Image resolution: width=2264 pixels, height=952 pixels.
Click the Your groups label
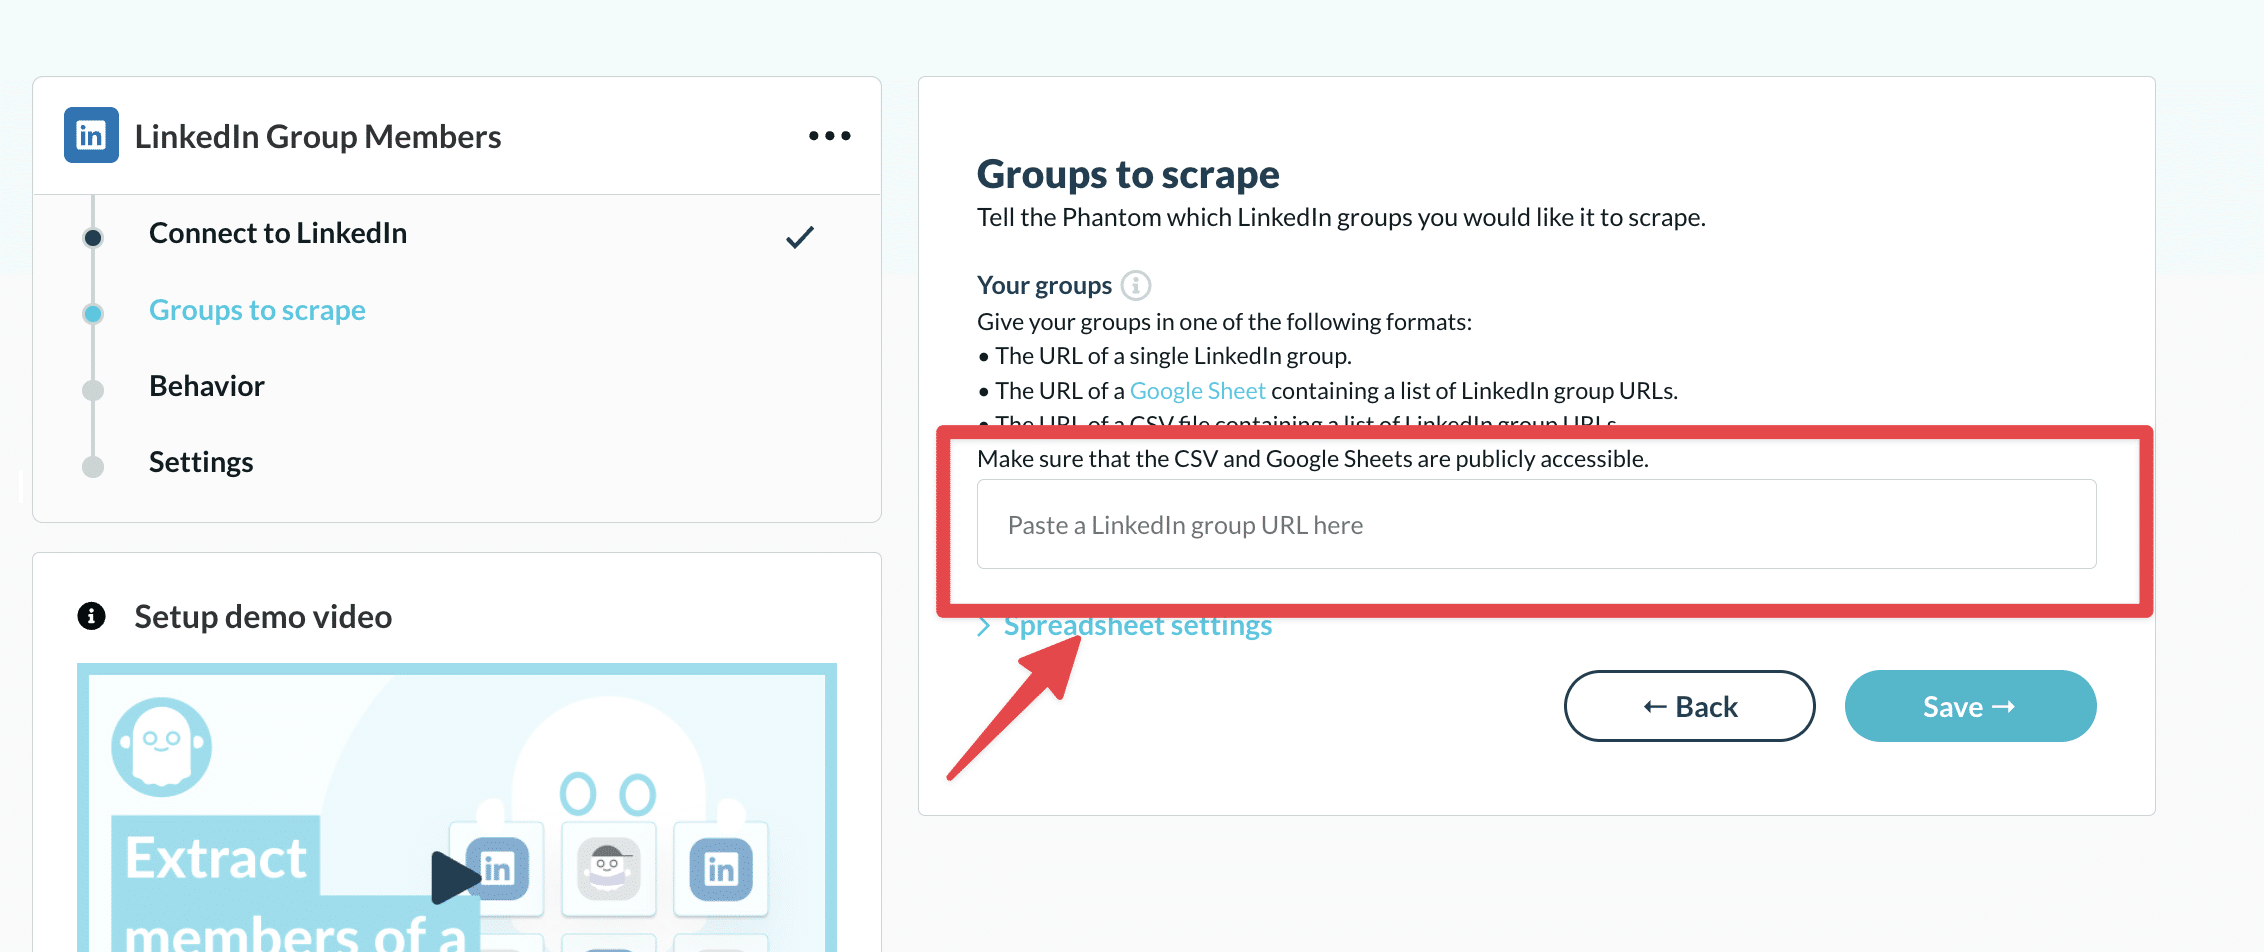coord(1044,286)
